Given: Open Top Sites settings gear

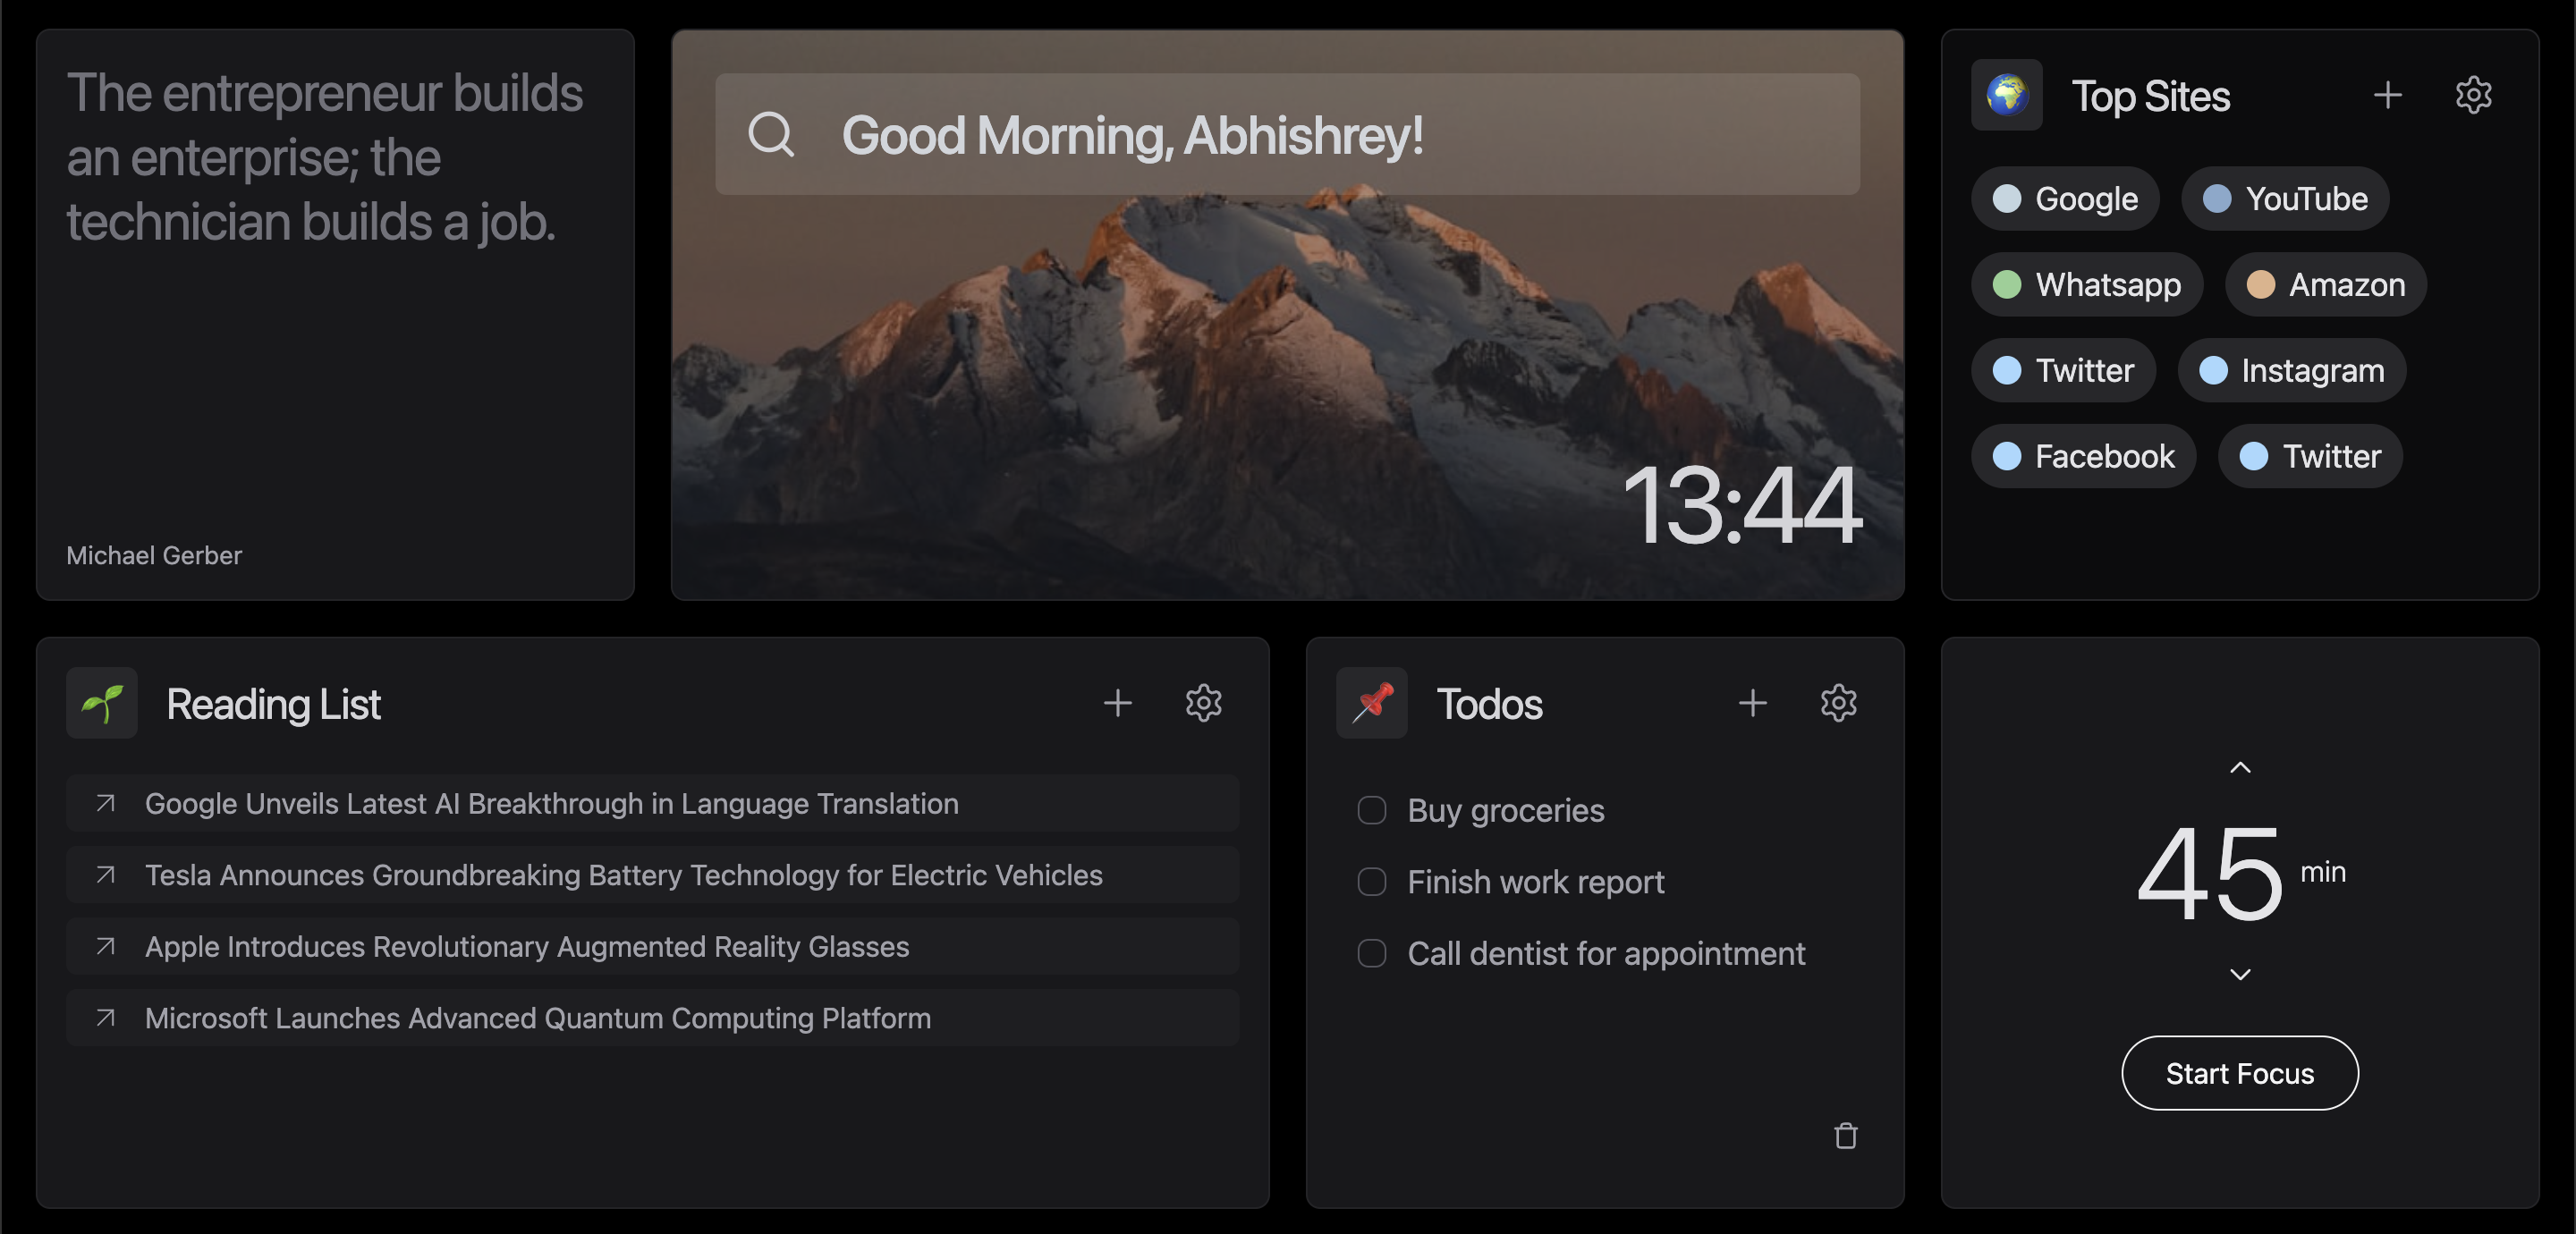Looking at the screenshot, I should [x=2473, y=95].
